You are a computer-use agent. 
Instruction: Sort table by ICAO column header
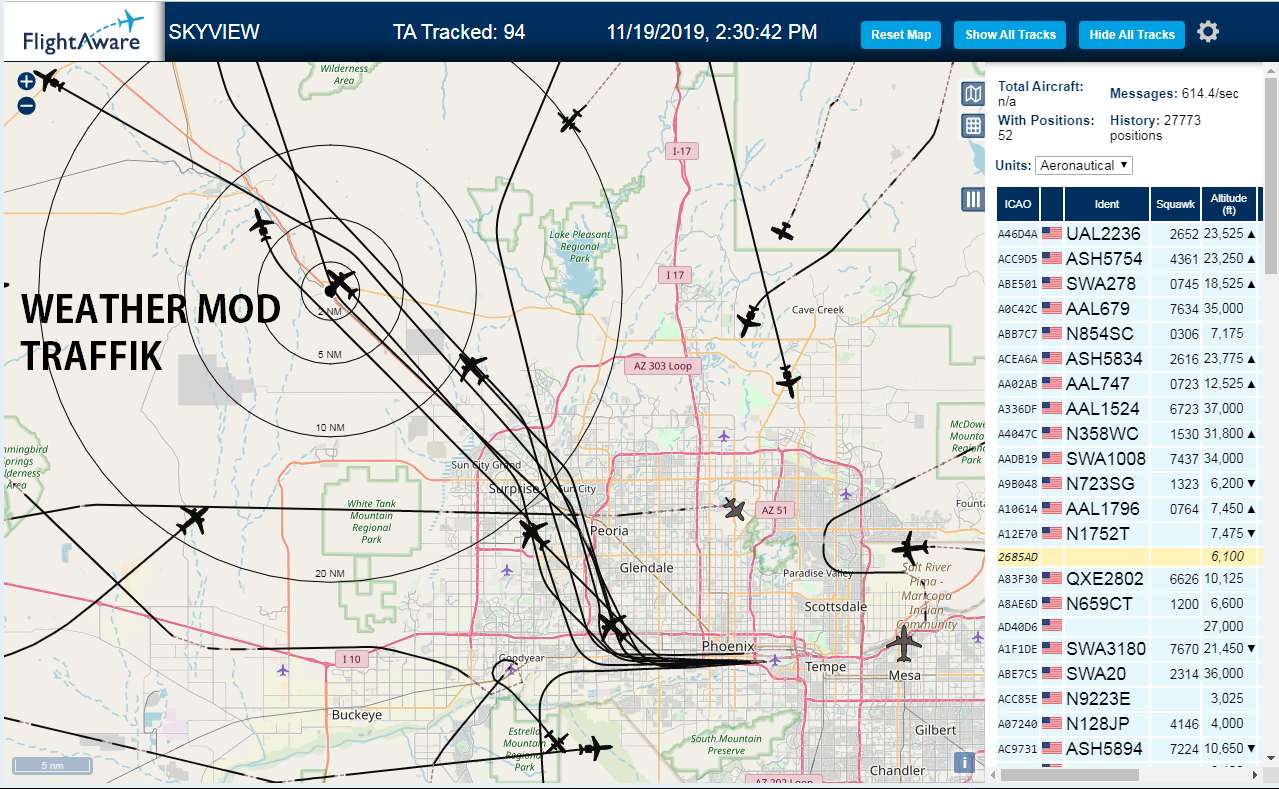(1018, 204)
